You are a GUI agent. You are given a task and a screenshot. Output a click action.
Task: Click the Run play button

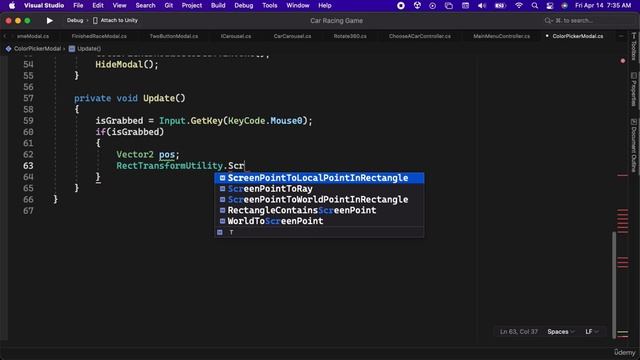(49, 20)
